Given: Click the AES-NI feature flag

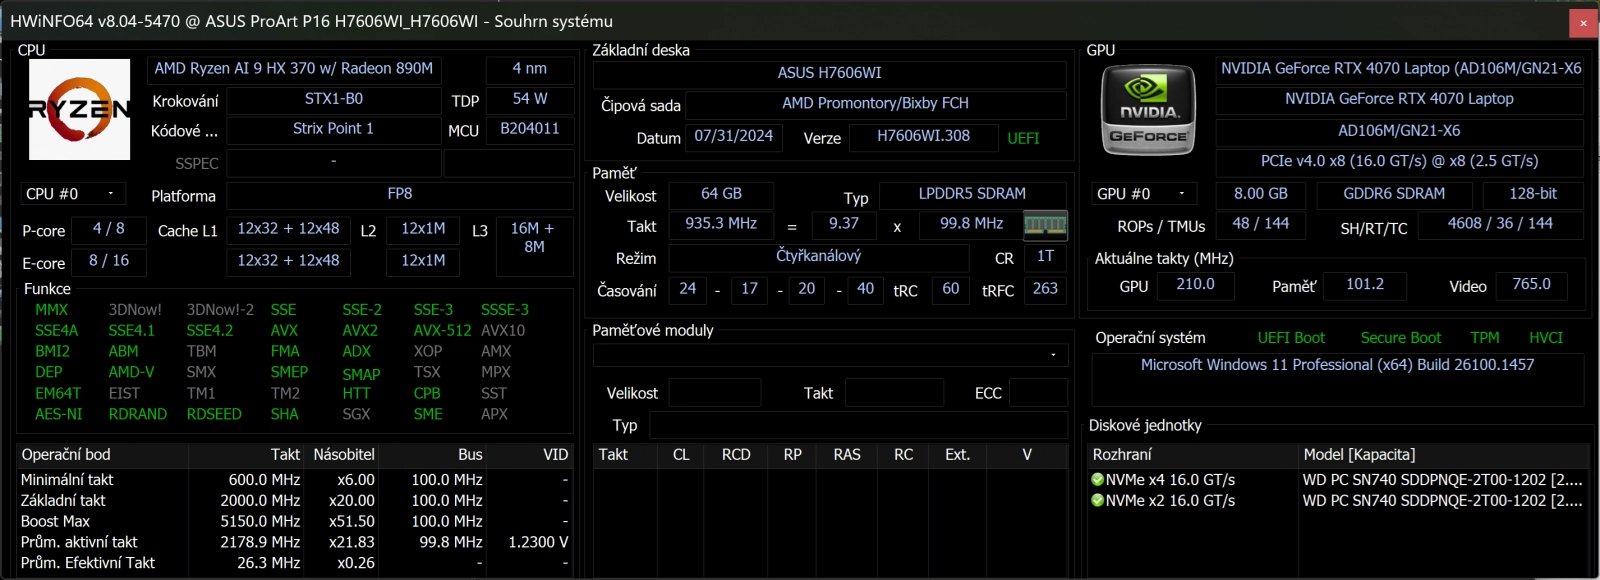Looking at the screenshot, I should (x=59, y=414).
